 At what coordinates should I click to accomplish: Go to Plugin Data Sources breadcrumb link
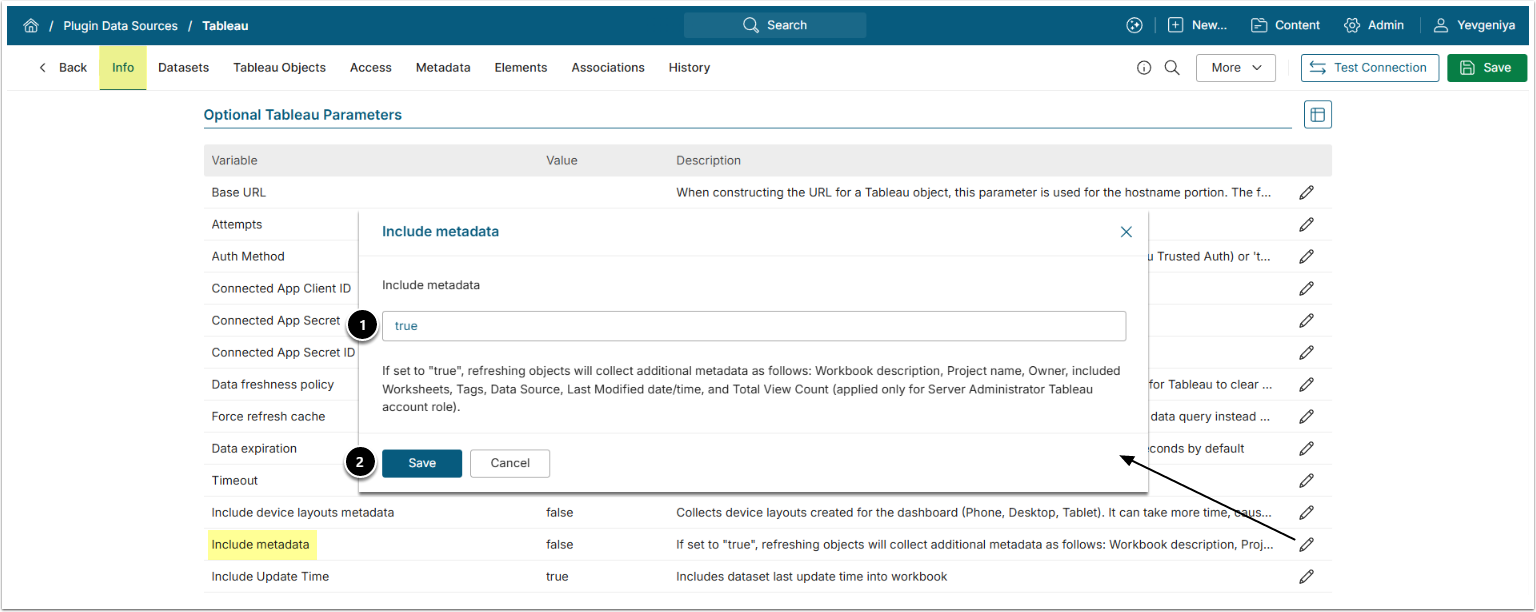tap(120, 26)
